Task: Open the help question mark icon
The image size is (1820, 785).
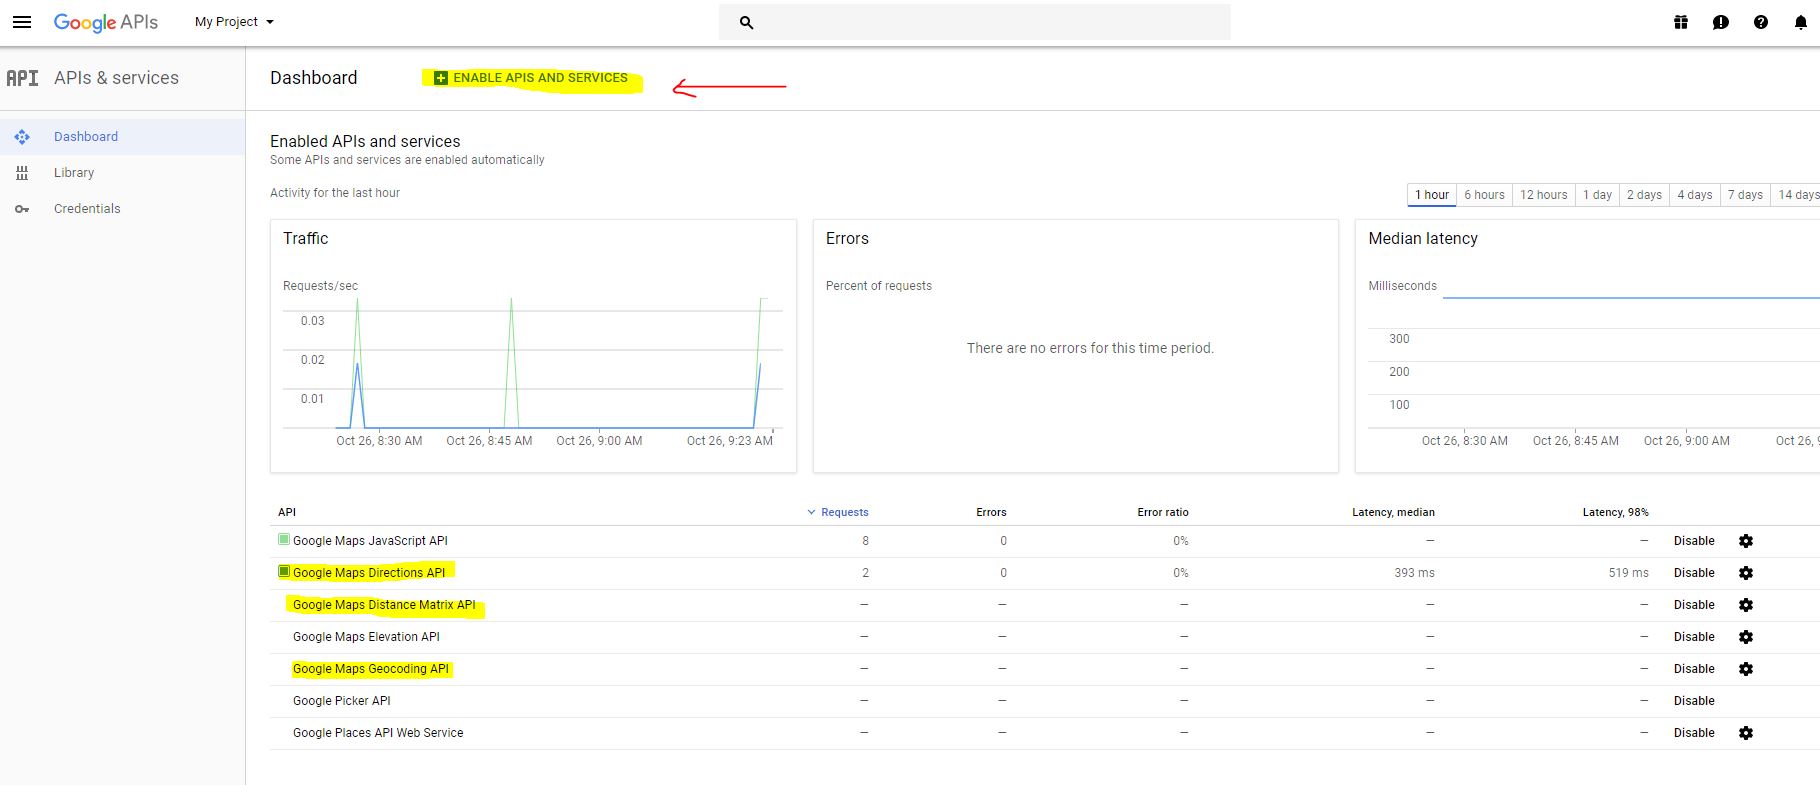Action: tap(1761, 22)
